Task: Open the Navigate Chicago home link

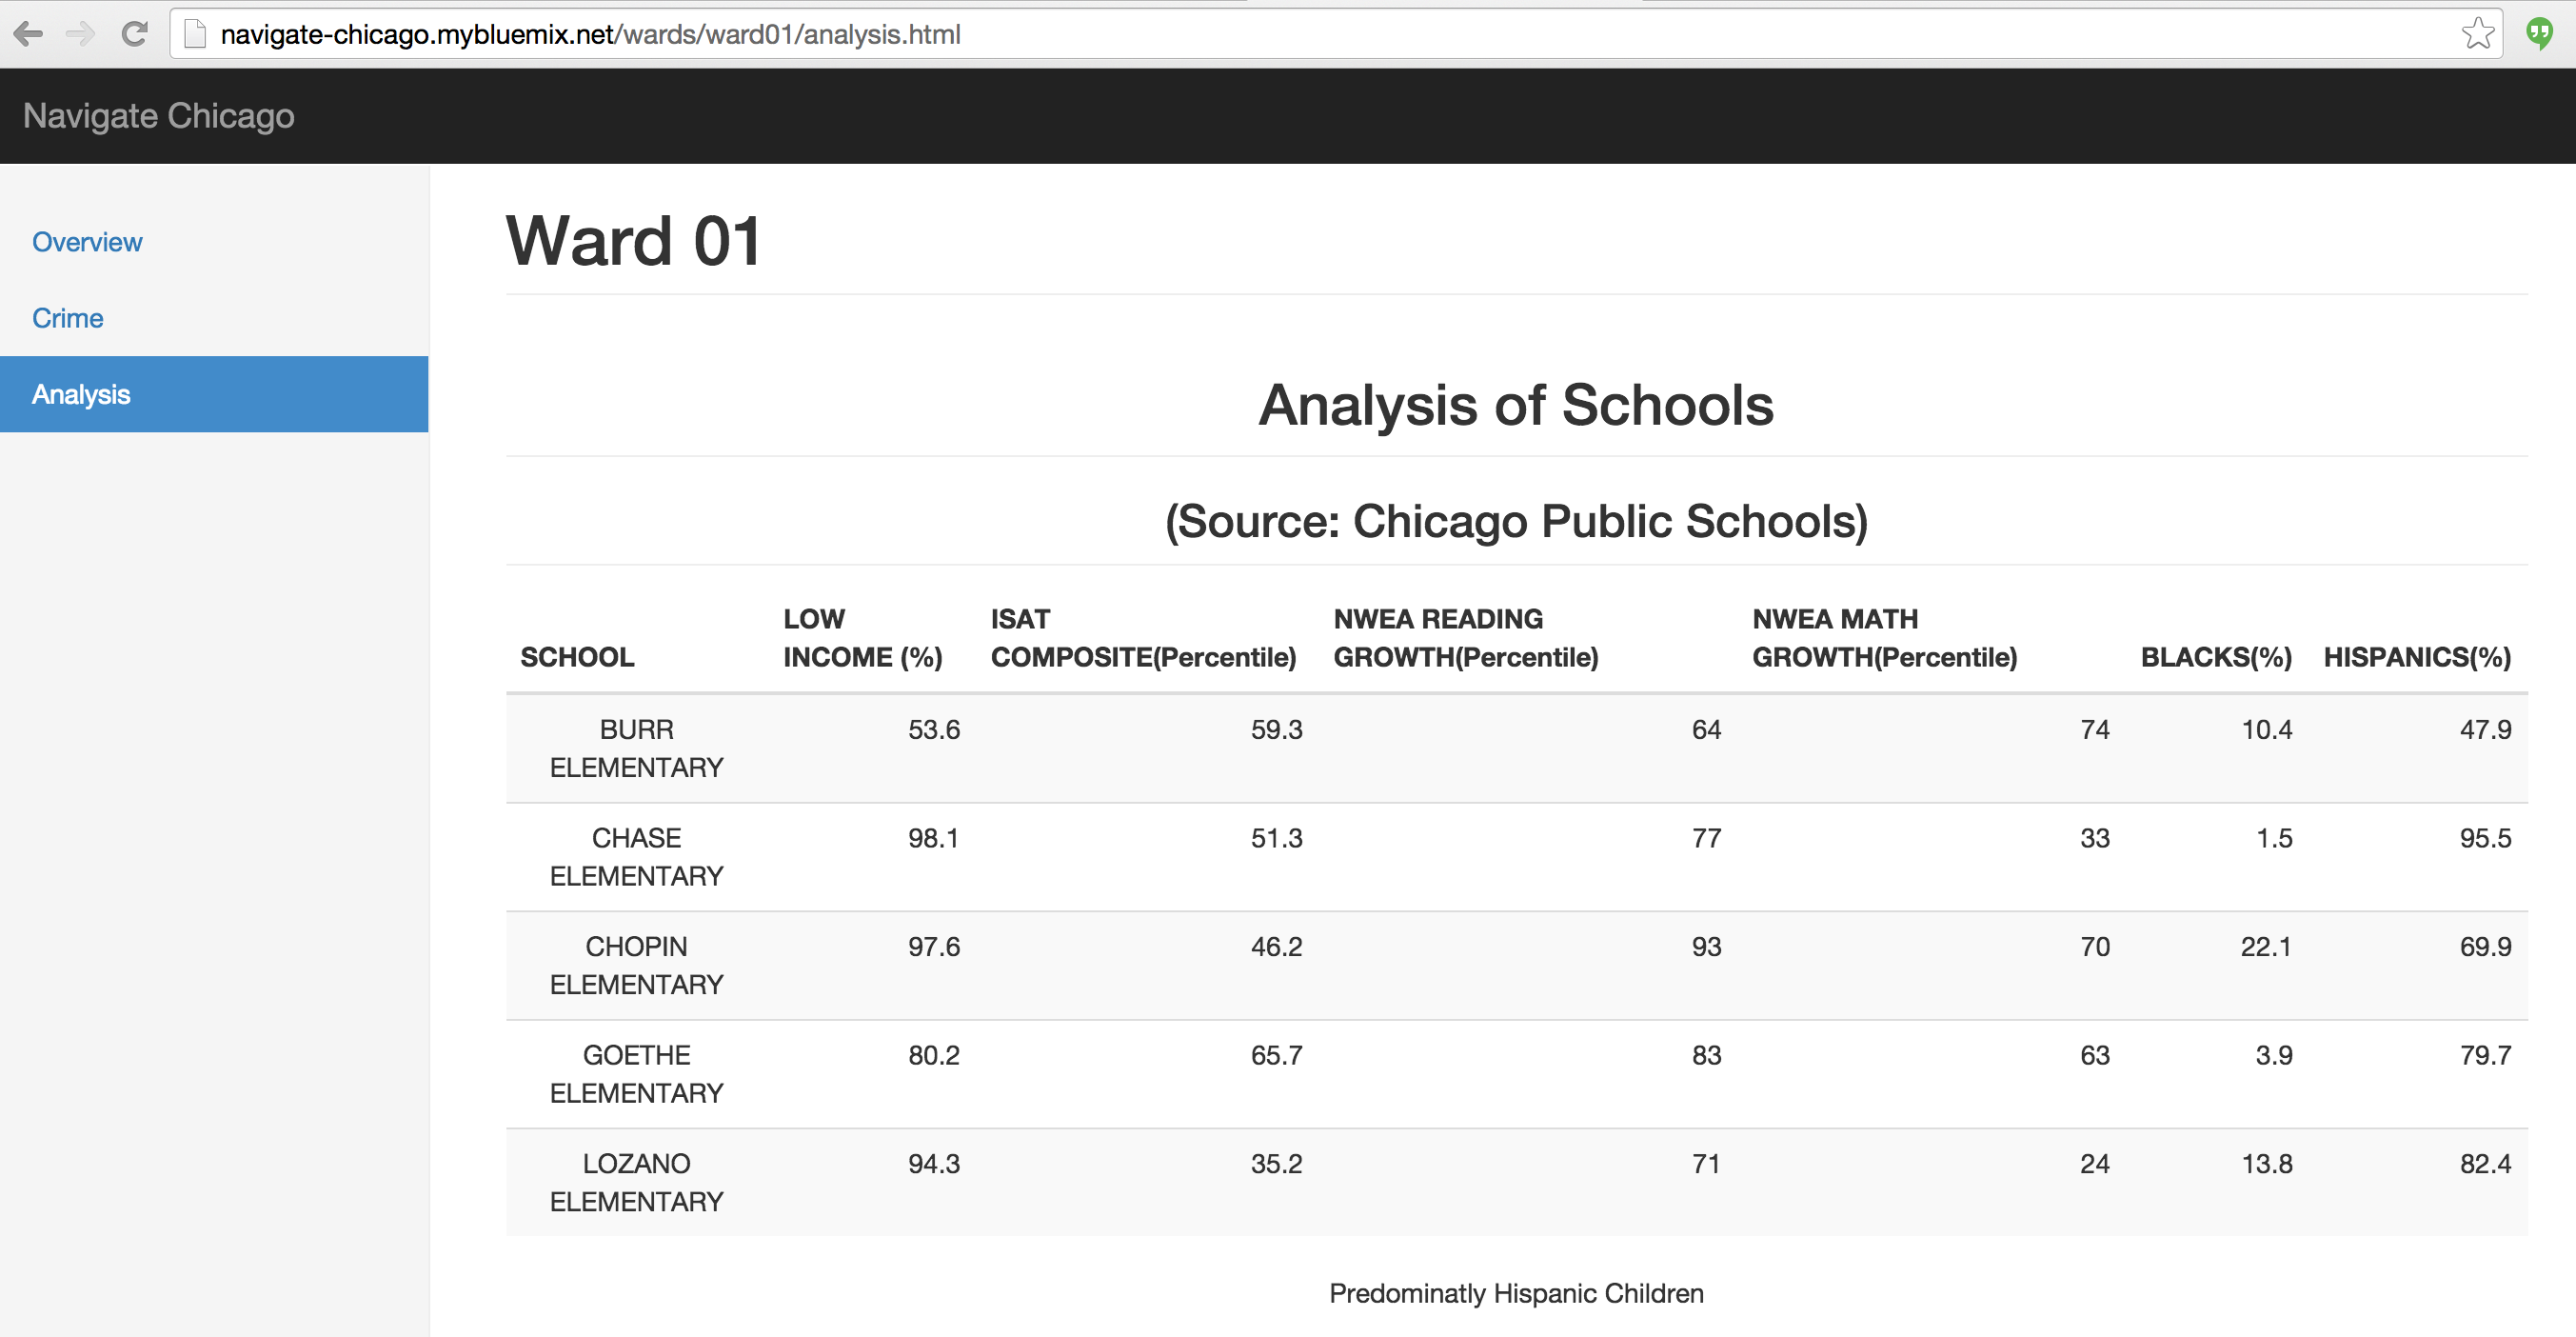Action: click(x=158, y=116)
